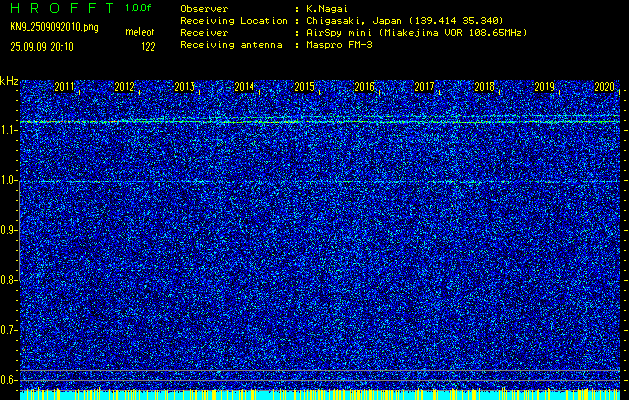Click antenna value Maspro FM-3
Viewport: 629px width, 400px height.
click(x=339, y=45)
